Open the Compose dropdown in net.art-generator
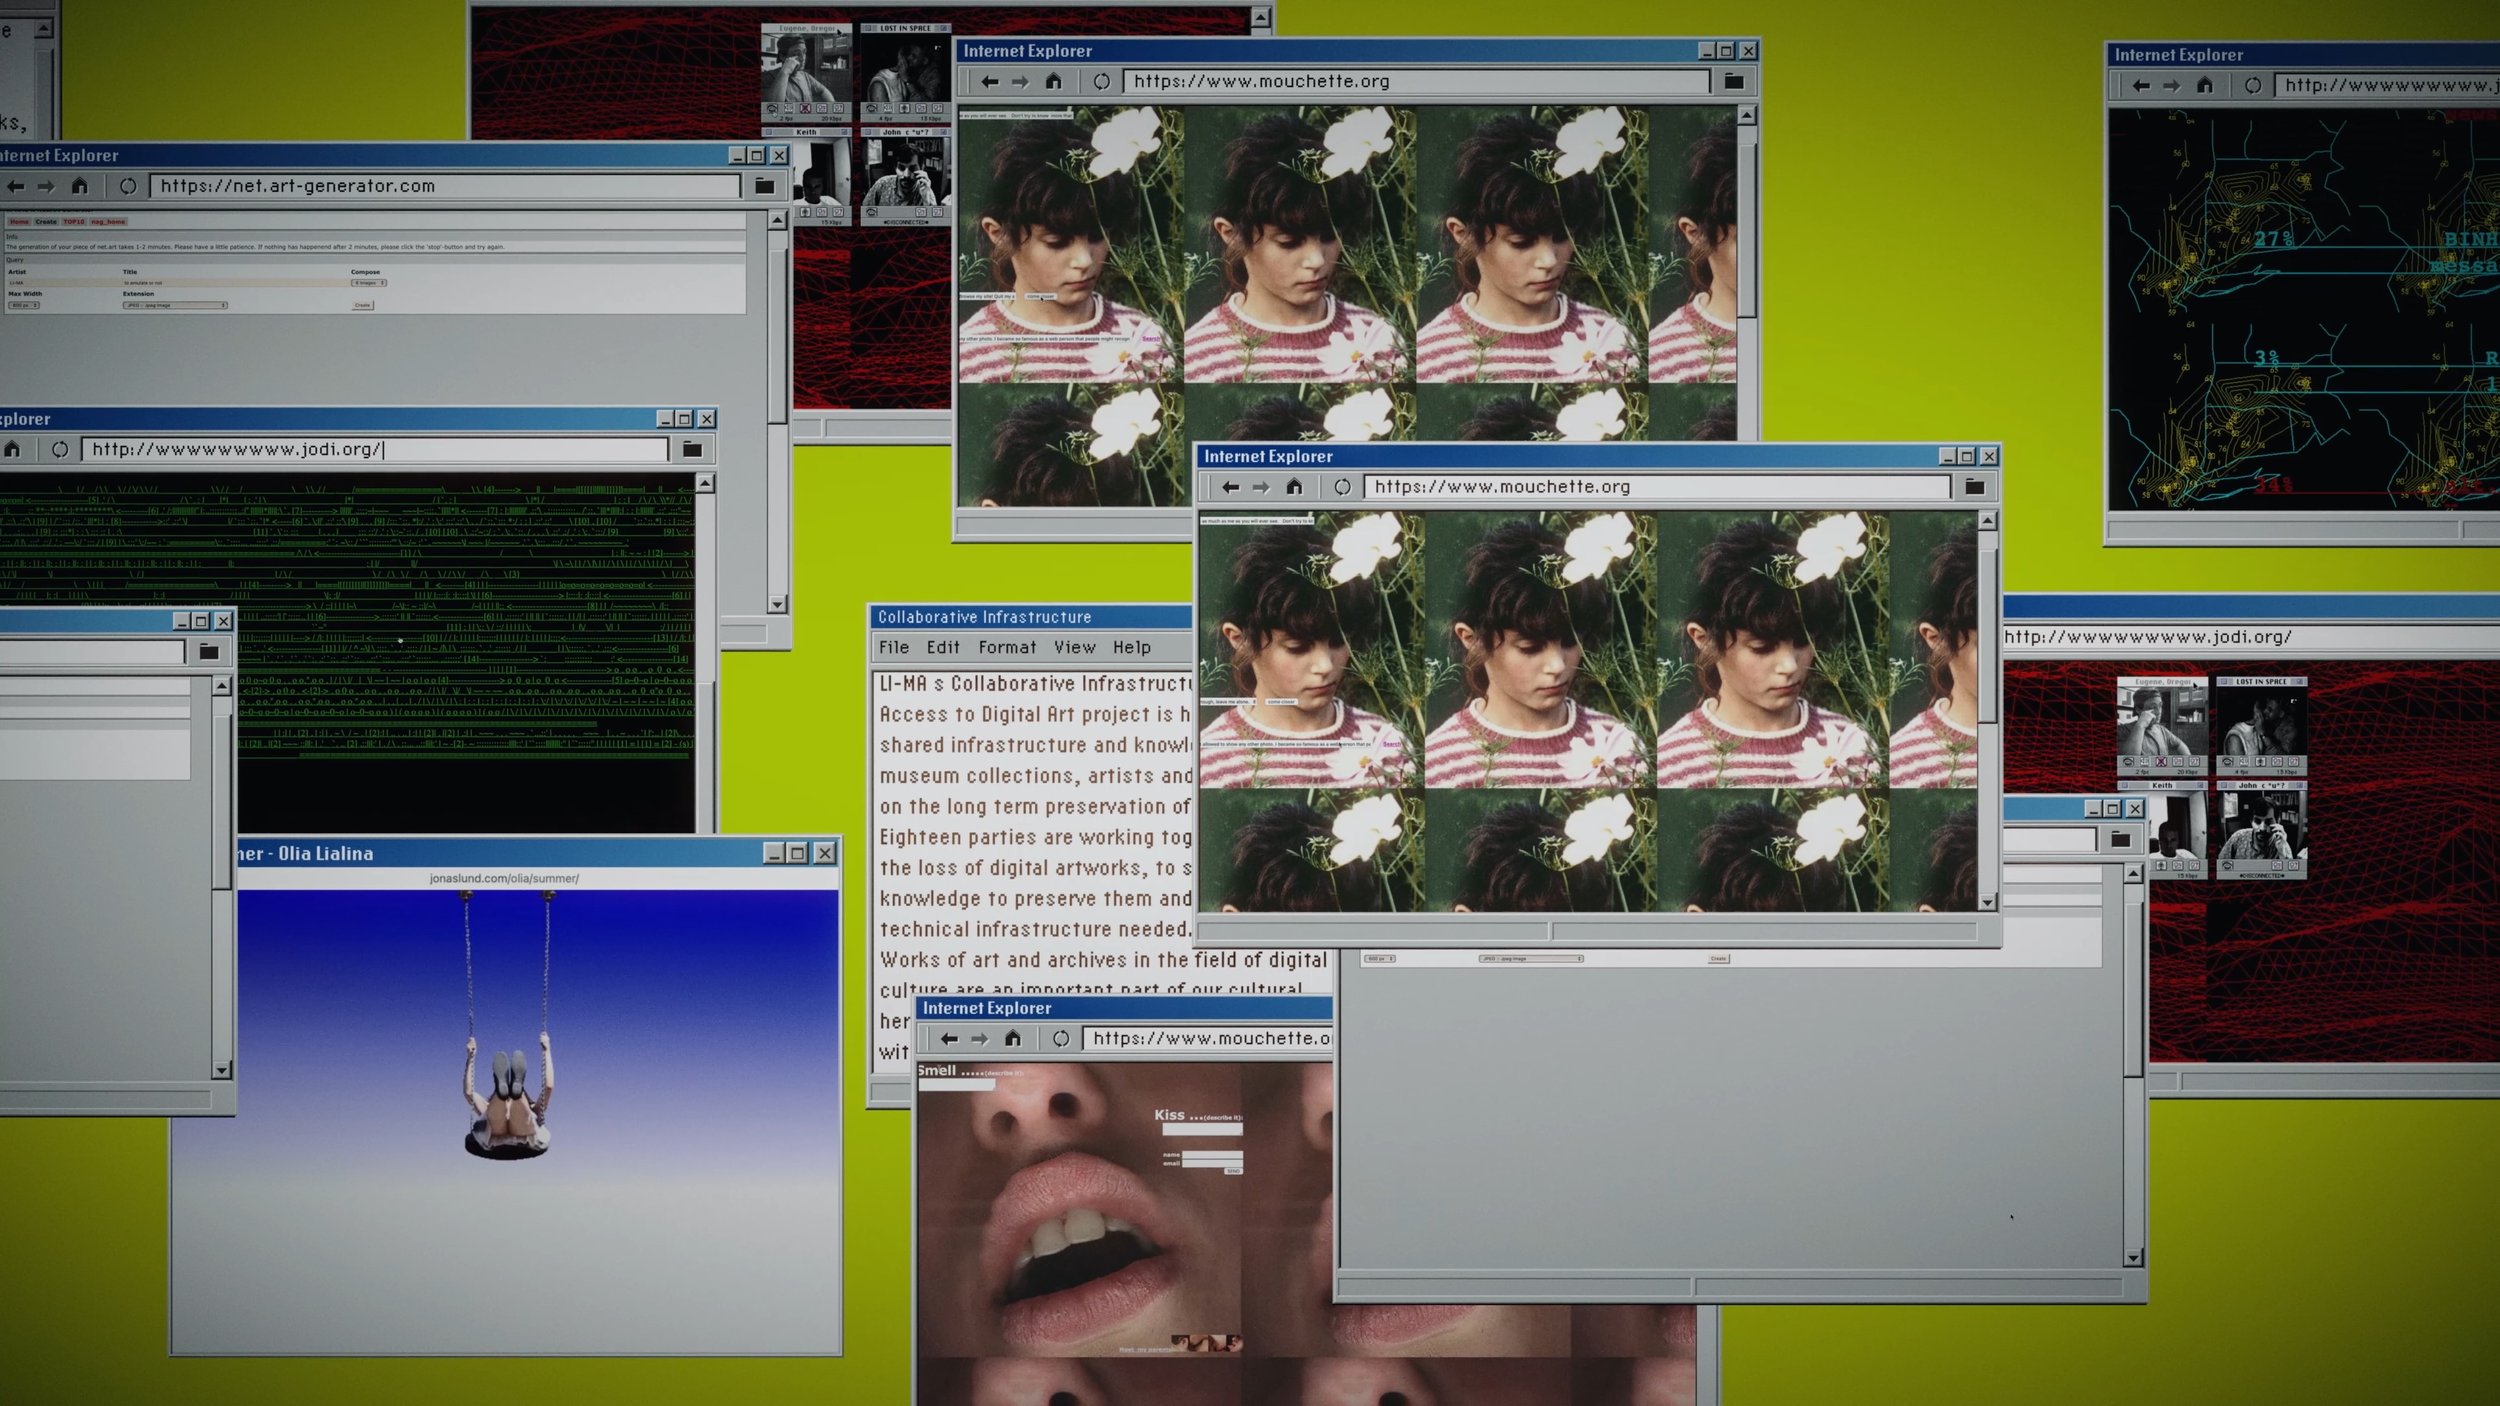 coord(369,283)
